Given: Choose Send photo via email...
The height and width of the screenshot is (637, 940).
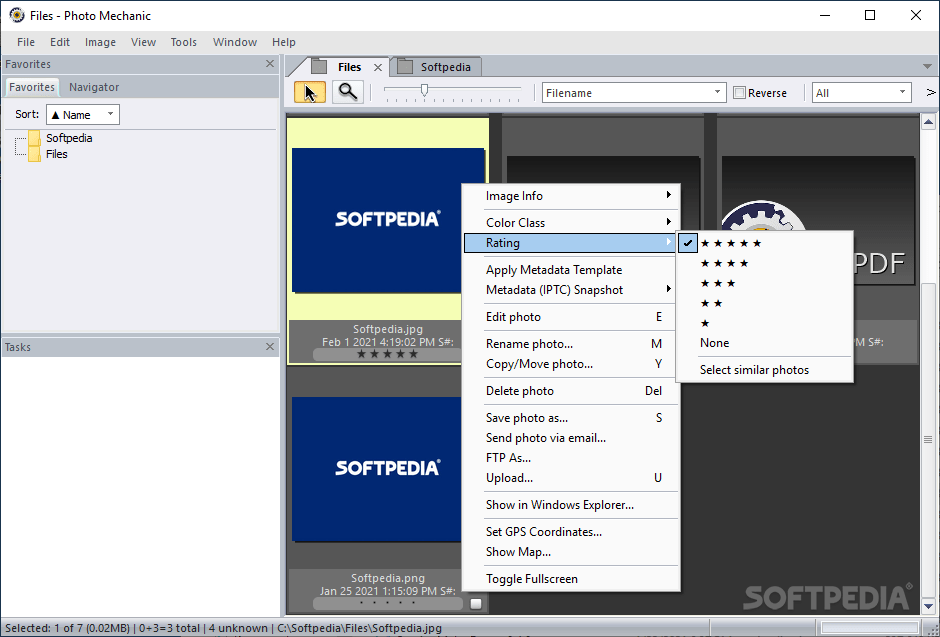Looking at the screenshot, I should point(571,438).
